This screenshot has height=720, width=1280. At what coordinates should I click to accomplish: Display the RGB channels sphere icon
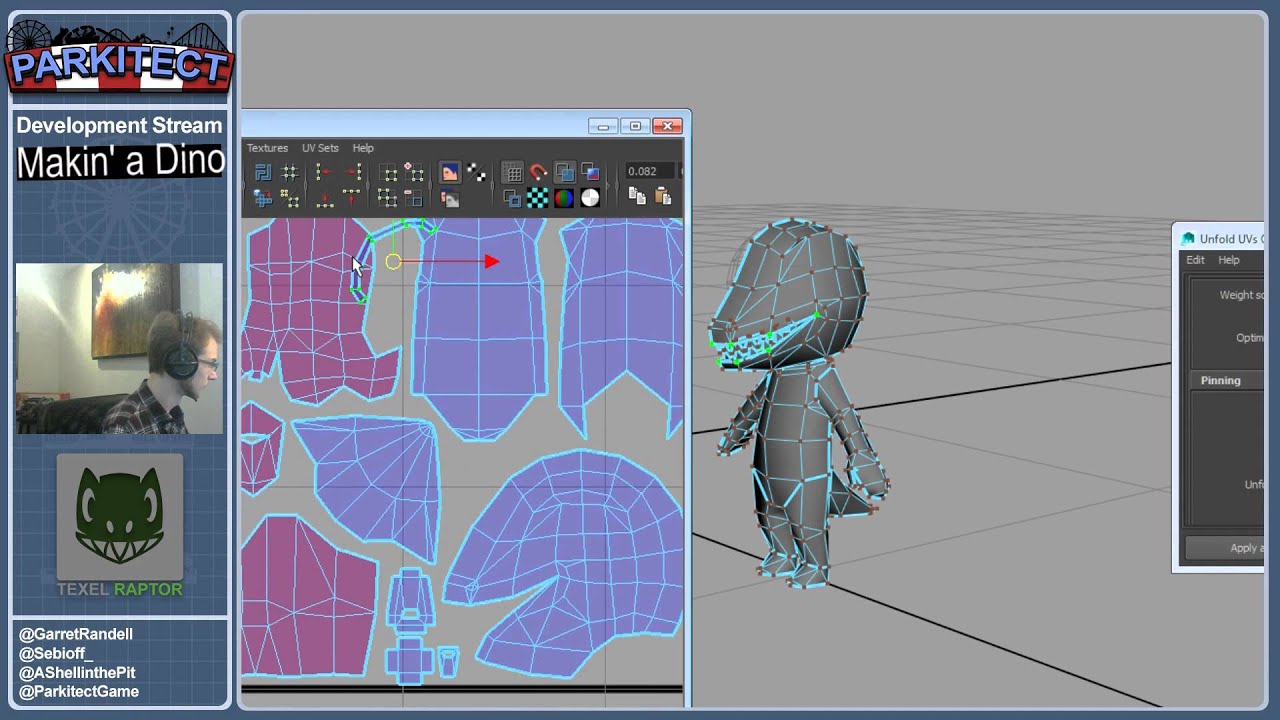click(x=564, y=198)
